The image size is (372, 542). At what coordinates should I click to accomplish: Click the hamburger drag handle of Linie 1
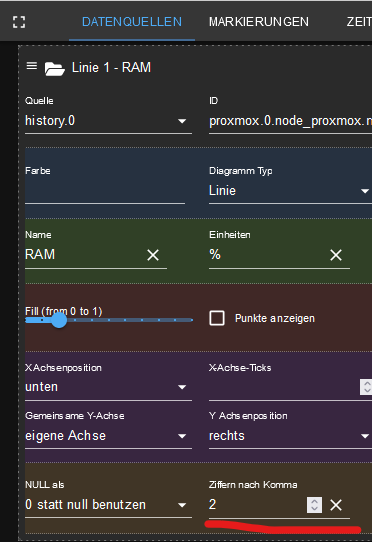coord(32,65)
